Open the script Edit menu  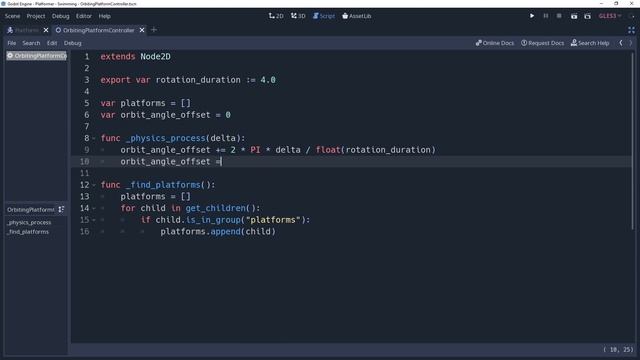coord(52,43)
